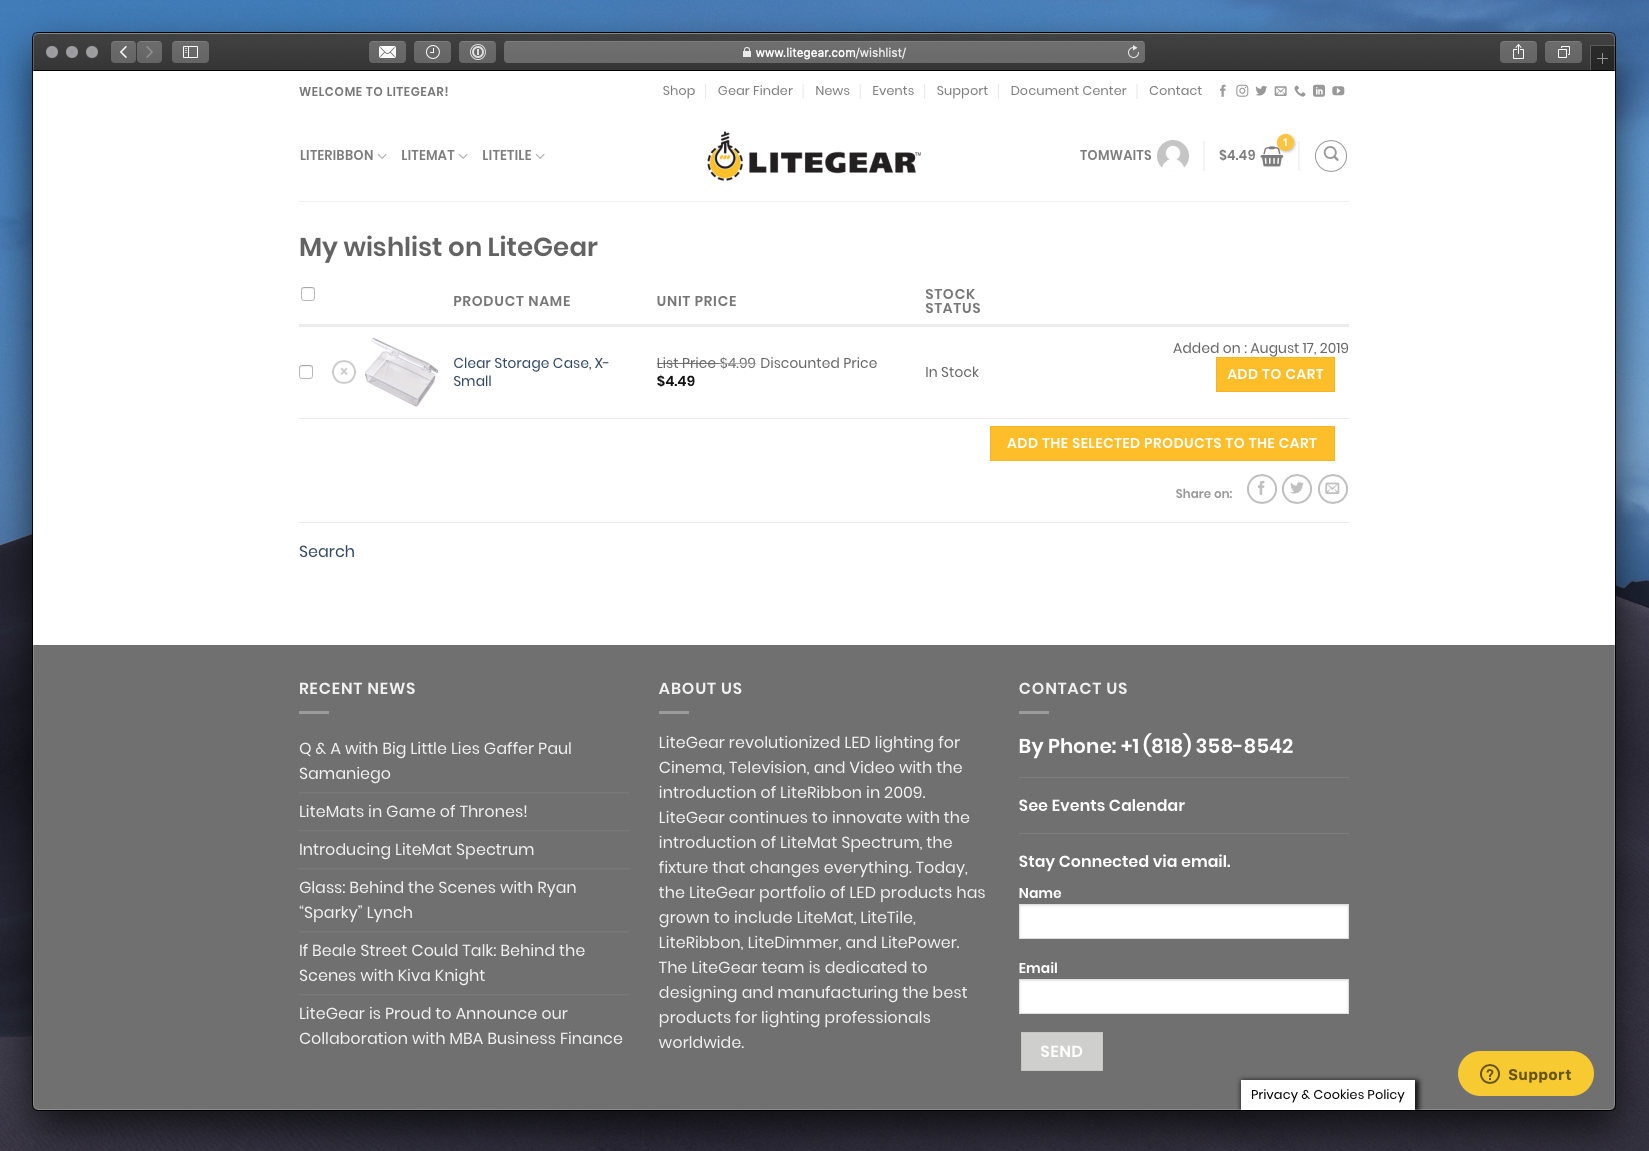Expand the LITEMAT menu
Image resolution: width=1649 pixels, height=1151 pixels.
point(434,156)
